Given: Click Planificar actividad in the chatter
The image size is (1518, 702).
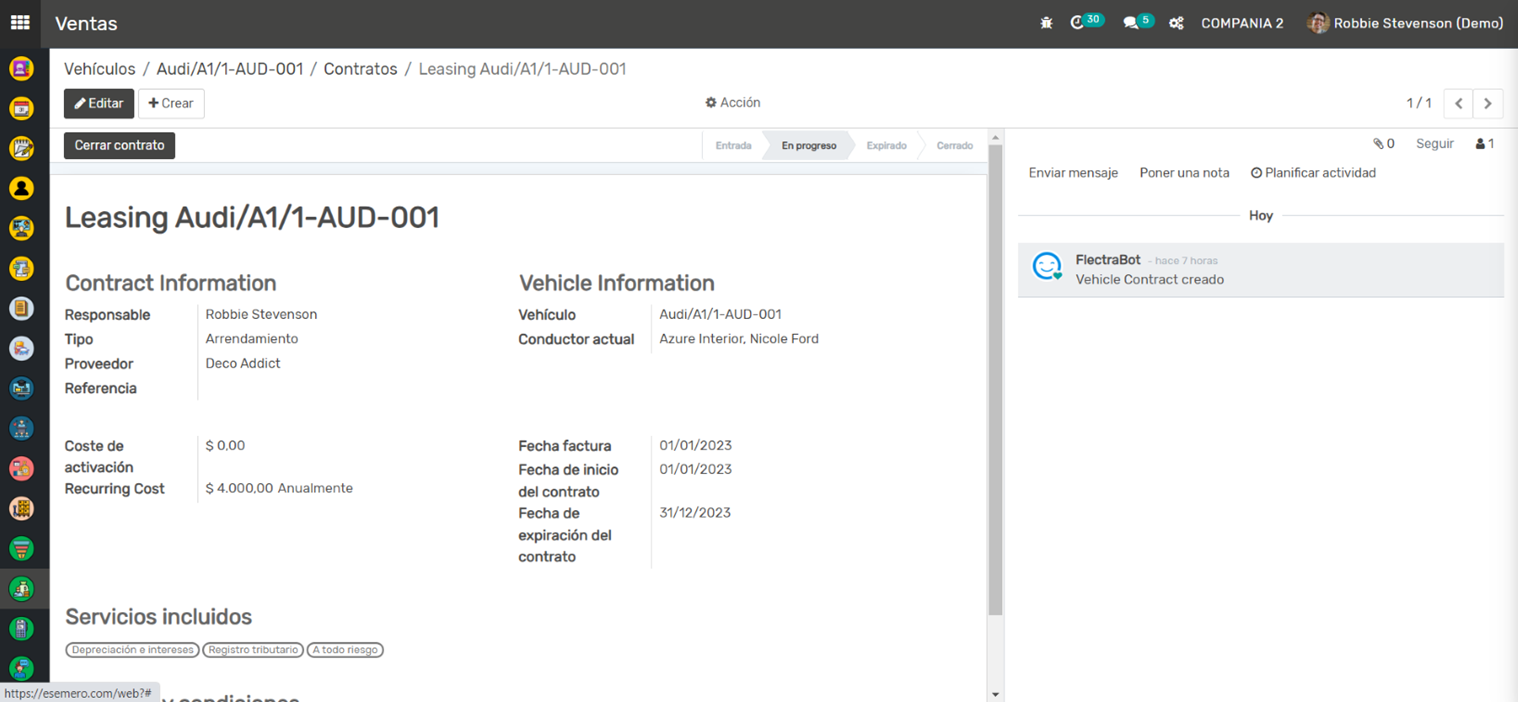Looking at the screenshot, I should (1313, 173).
